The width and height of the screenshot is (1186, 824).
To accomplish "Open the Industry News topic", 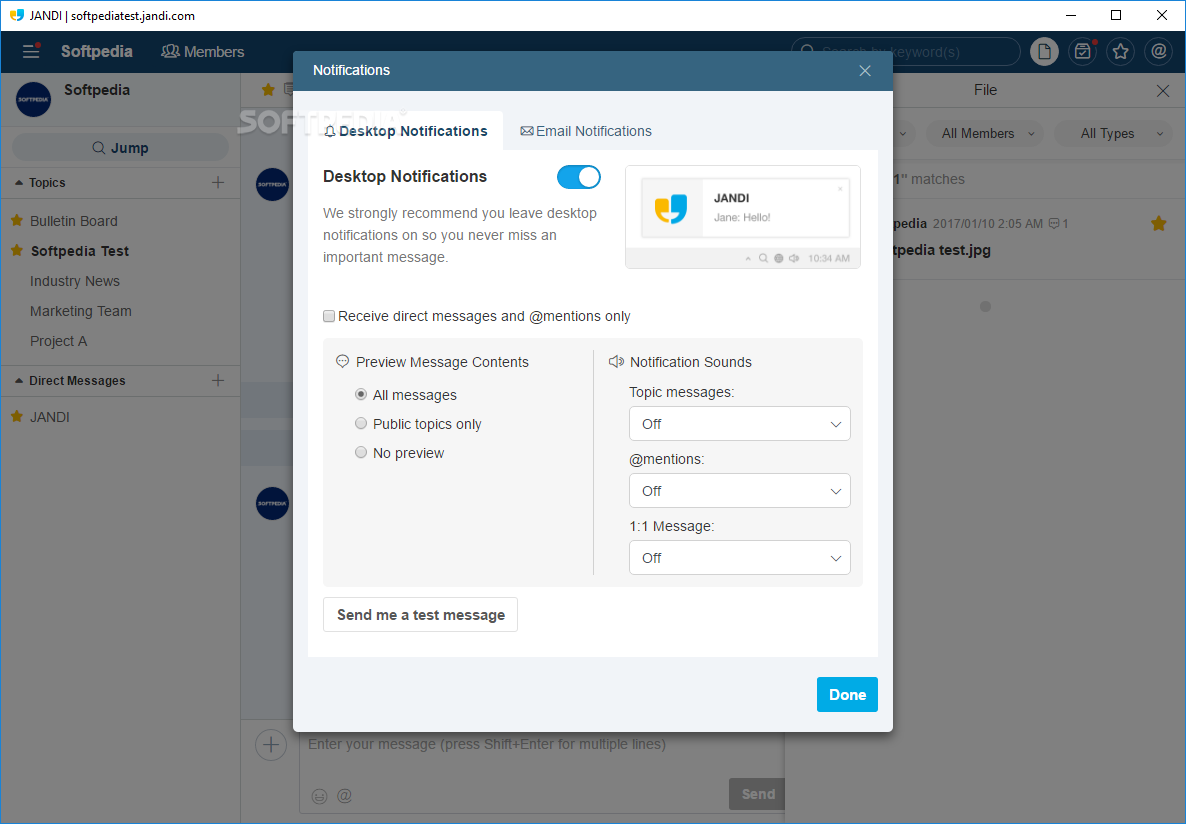I will [x=74, y=281].
